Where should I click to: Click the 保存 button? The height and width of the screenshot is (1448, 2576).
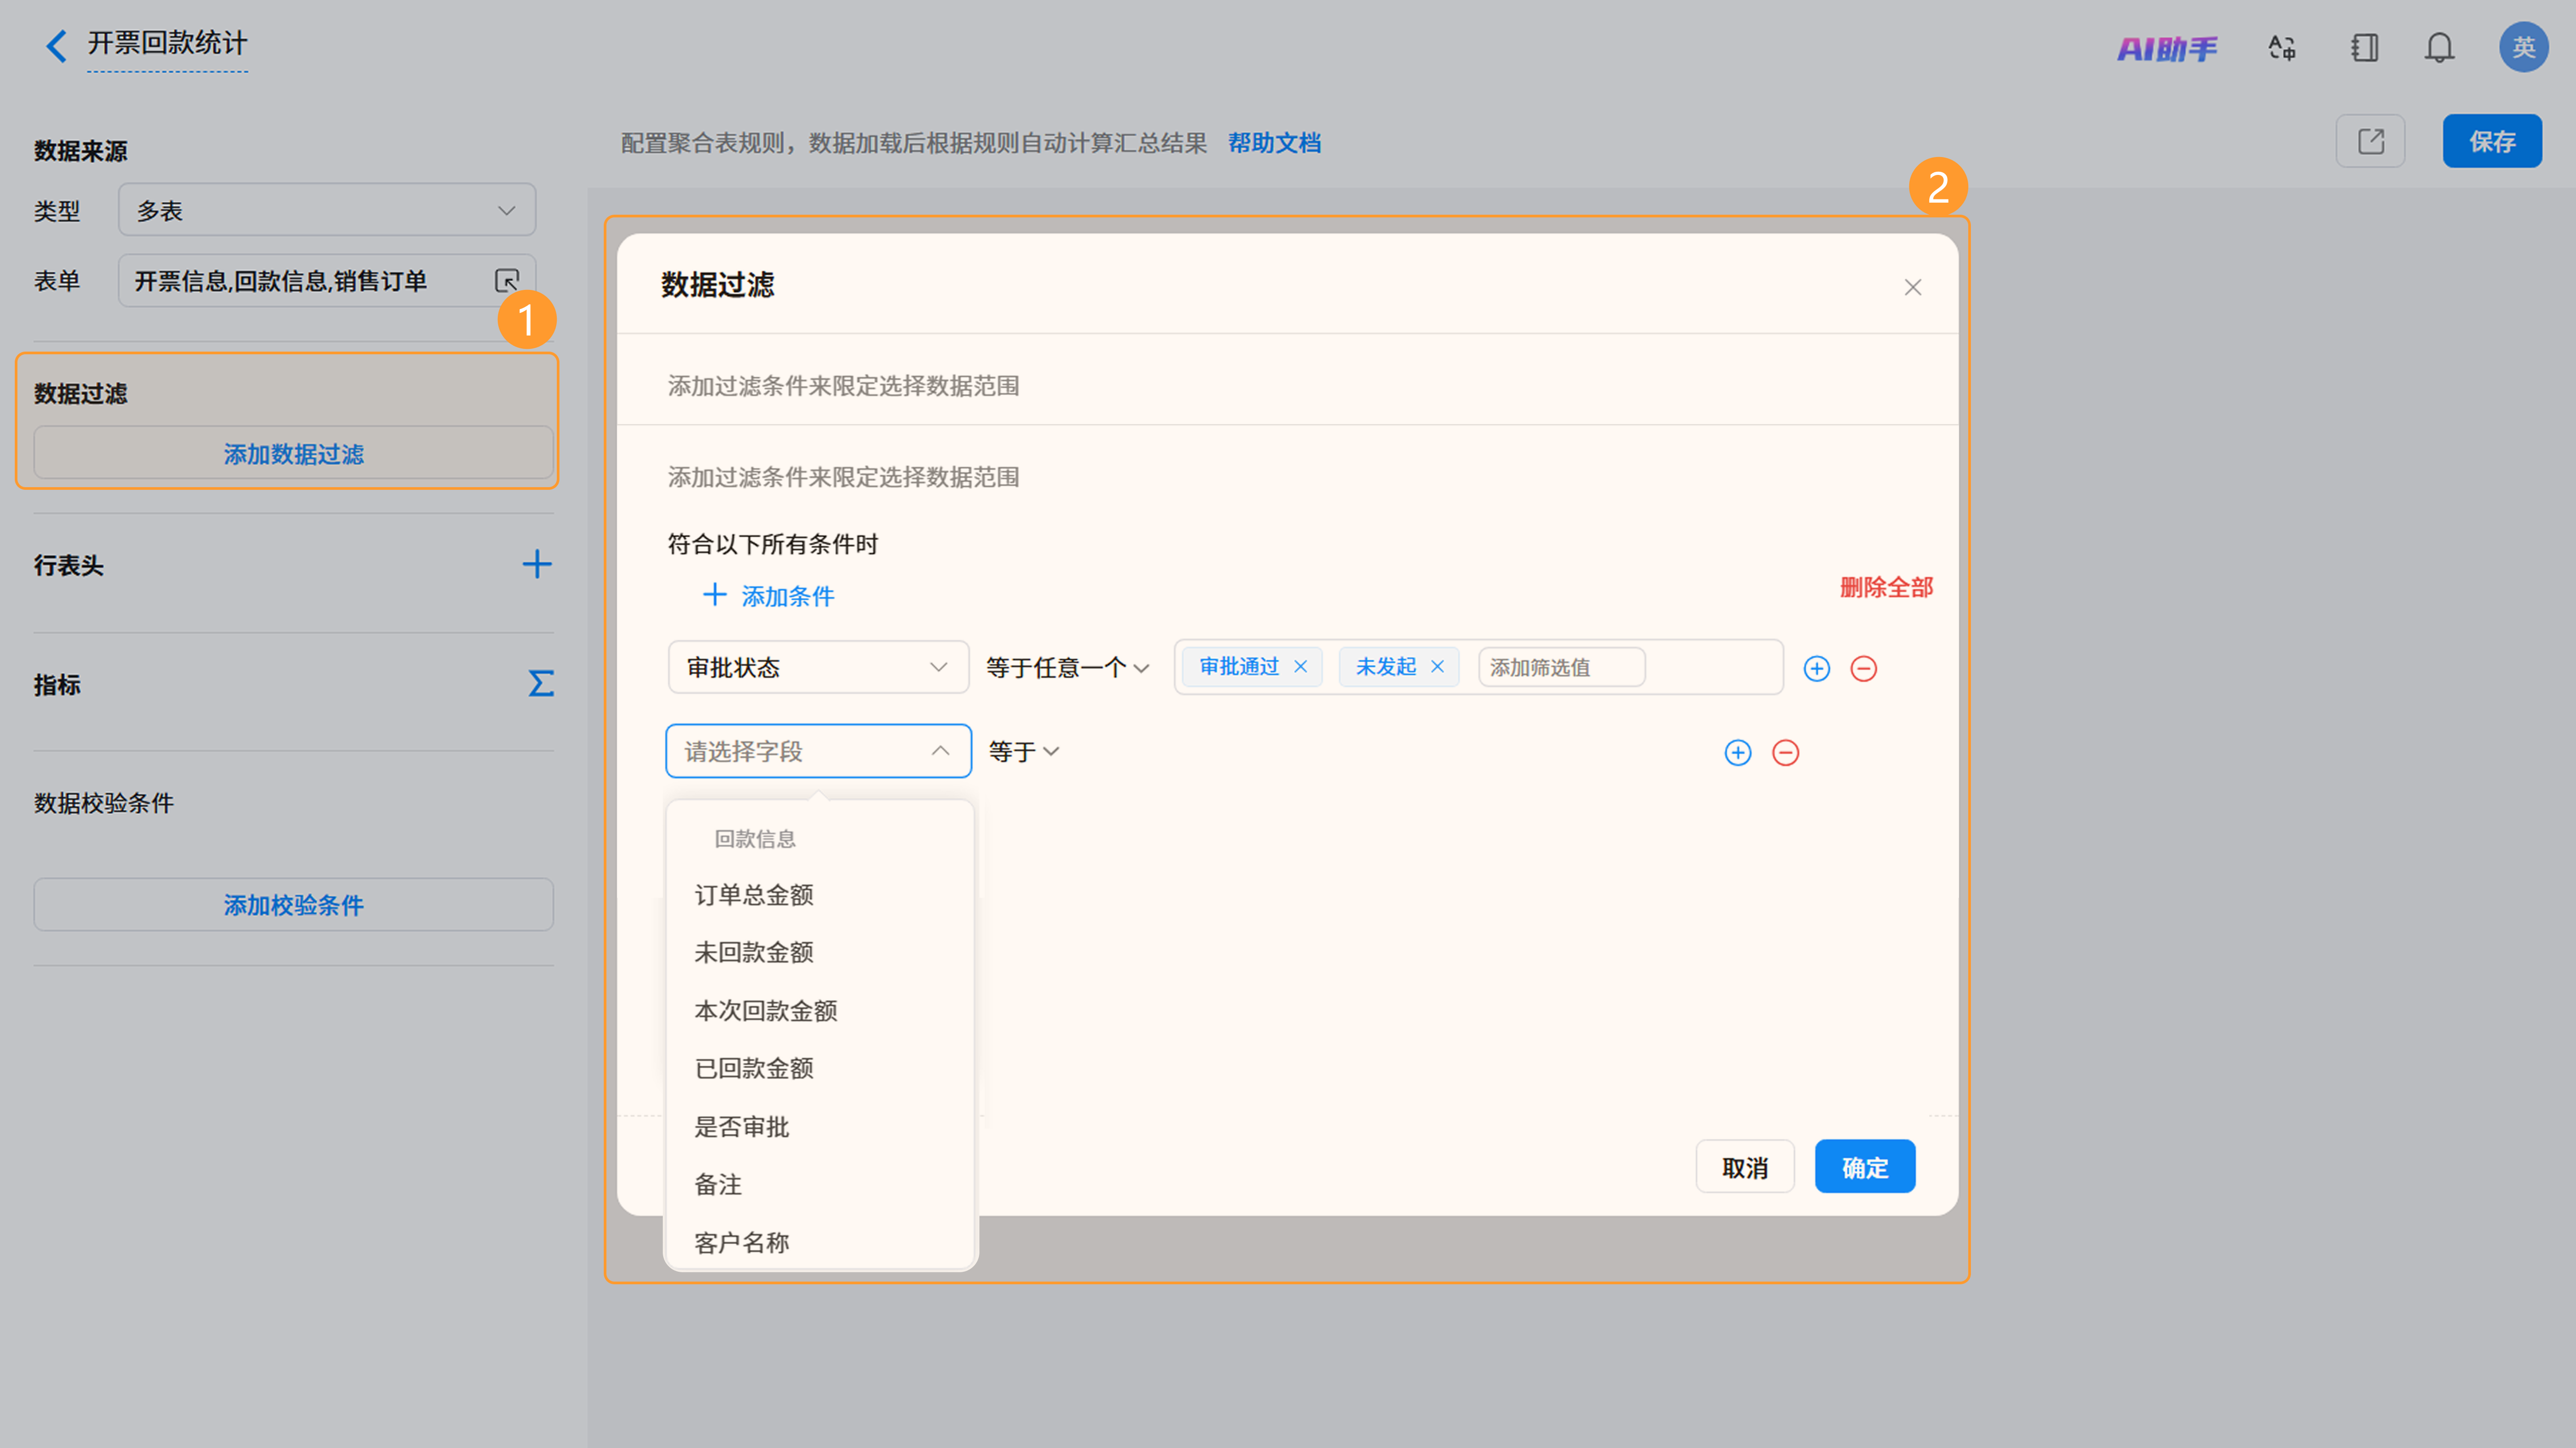pos(2492,141)
